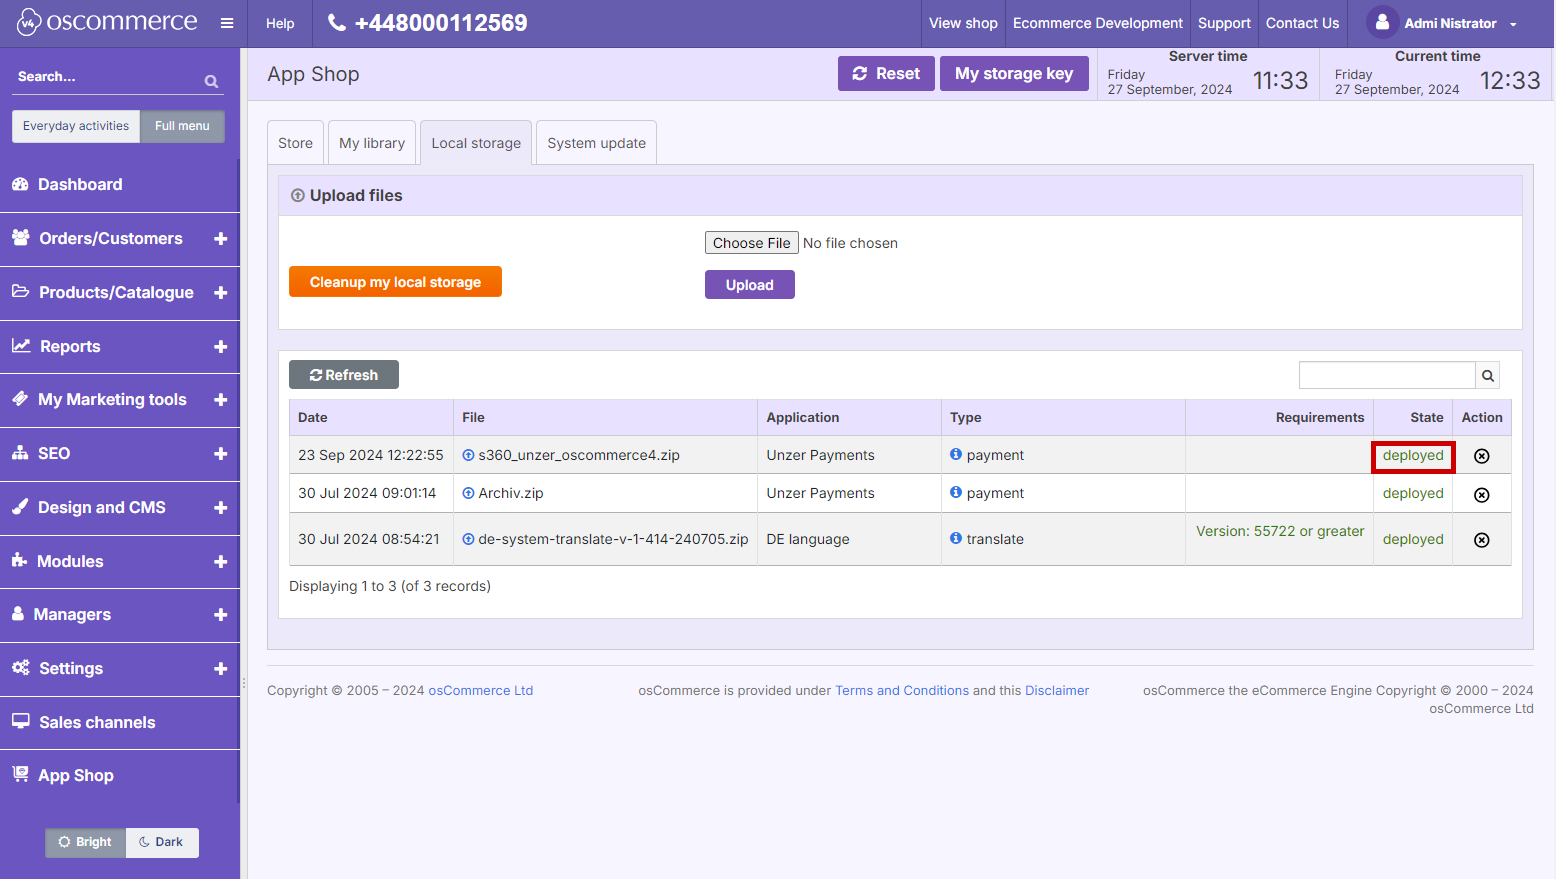Viewport: 1556px width, 879px height.
Task: Delete the s360_unzer_oscommerce4.zip entry
Action: [x=1482, y=456]
